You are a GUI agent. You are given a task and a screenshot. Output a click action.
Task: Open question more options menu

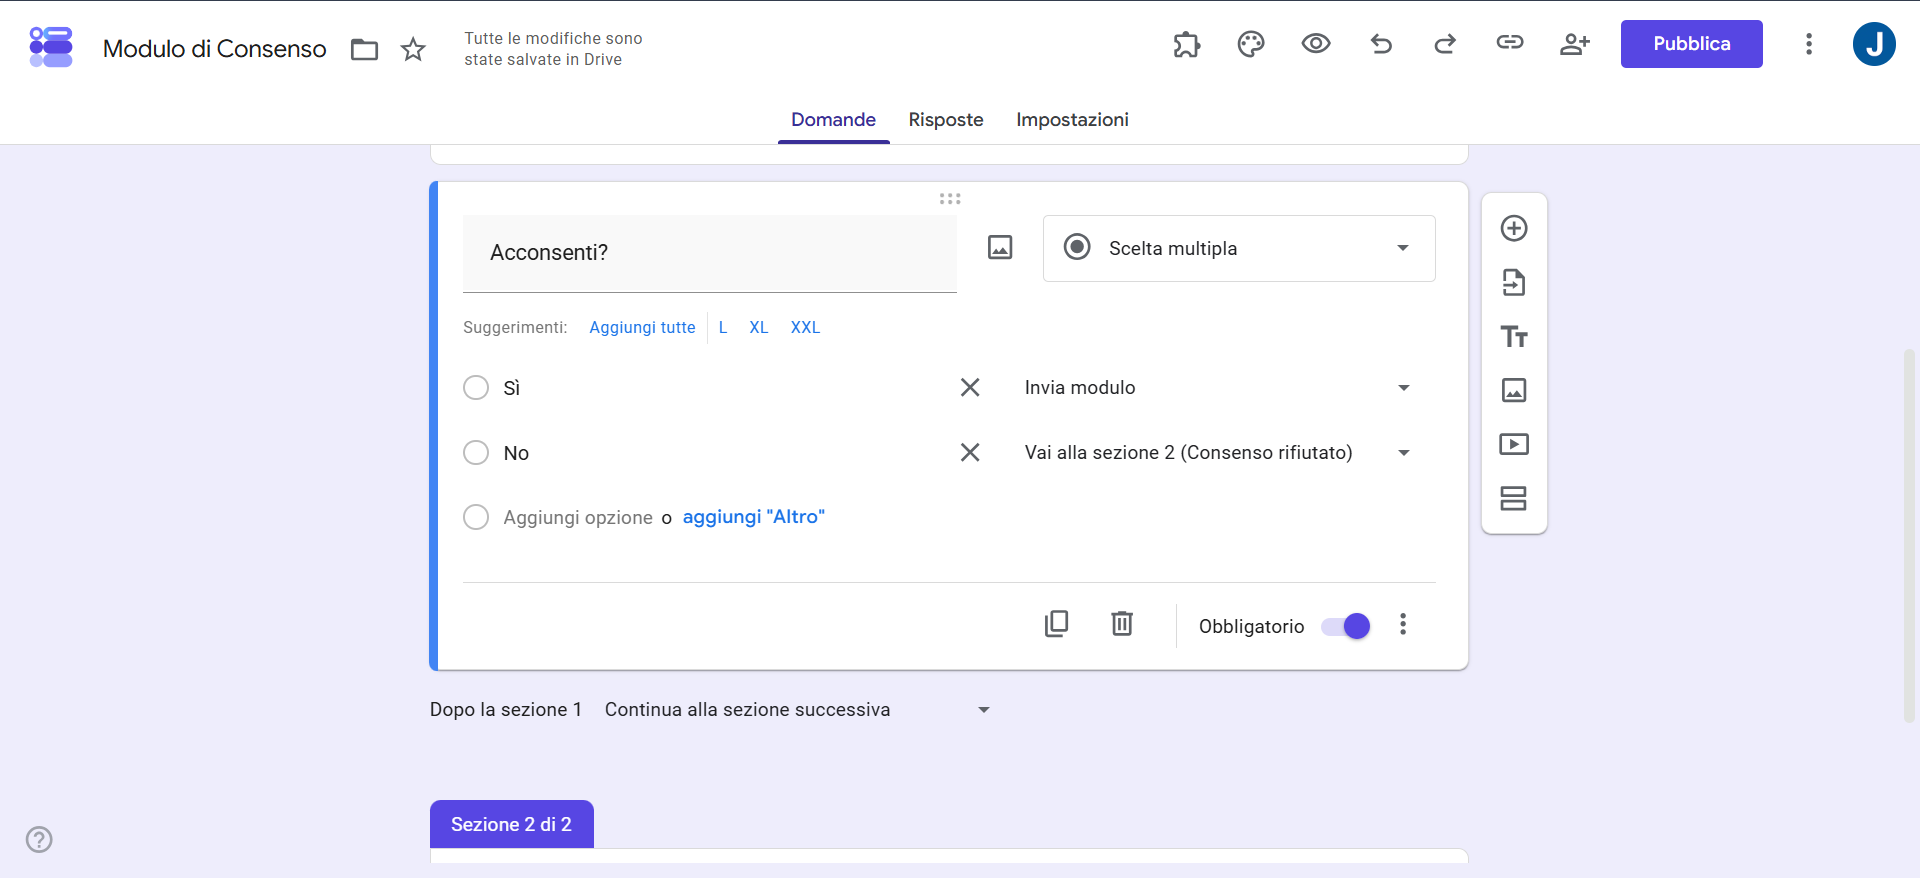pyautogui.click(x=1403, y=624)
